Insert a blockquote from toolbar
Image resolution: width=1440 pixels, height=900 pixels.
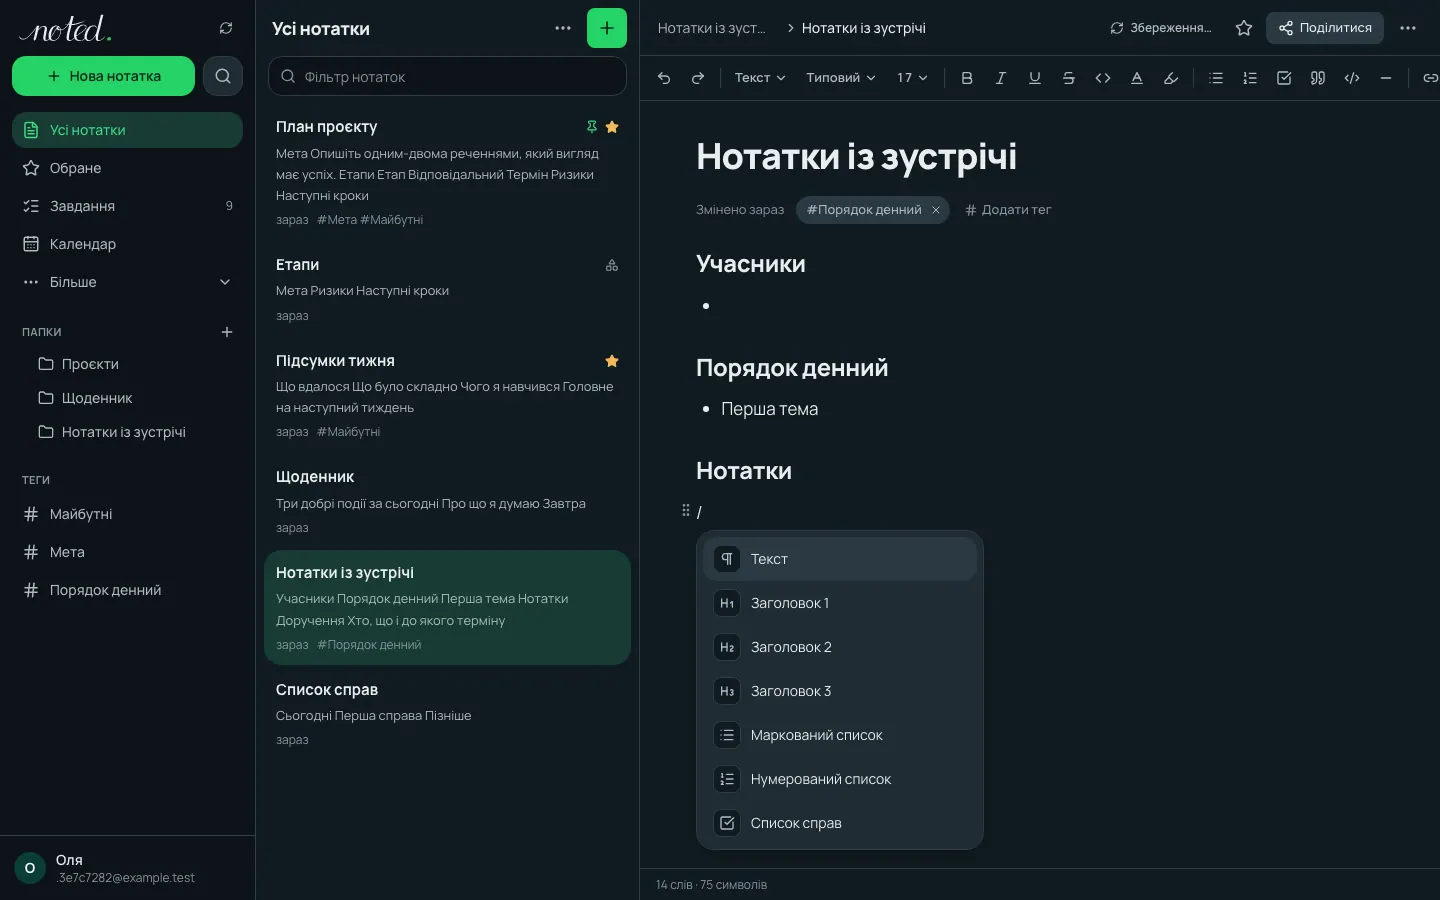click(1318, 78)
